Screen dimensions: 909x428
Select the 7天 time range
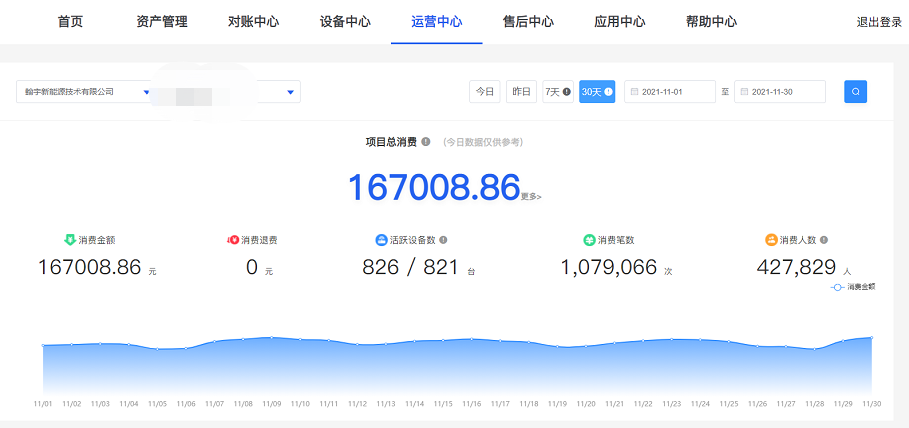click(557, 91)
